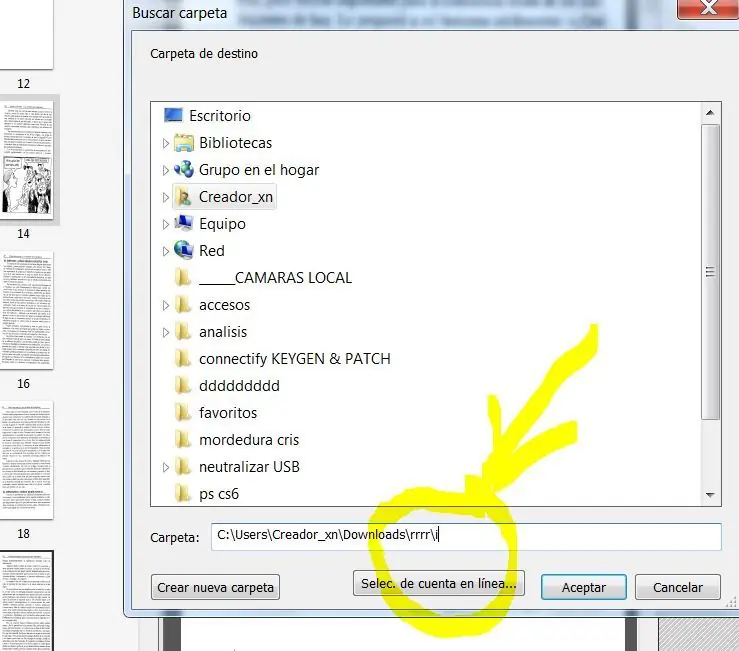The image size is (739, 651).
Task: Expand the accesos folder node
Action: pyautogui.click(x=165, y=305)
